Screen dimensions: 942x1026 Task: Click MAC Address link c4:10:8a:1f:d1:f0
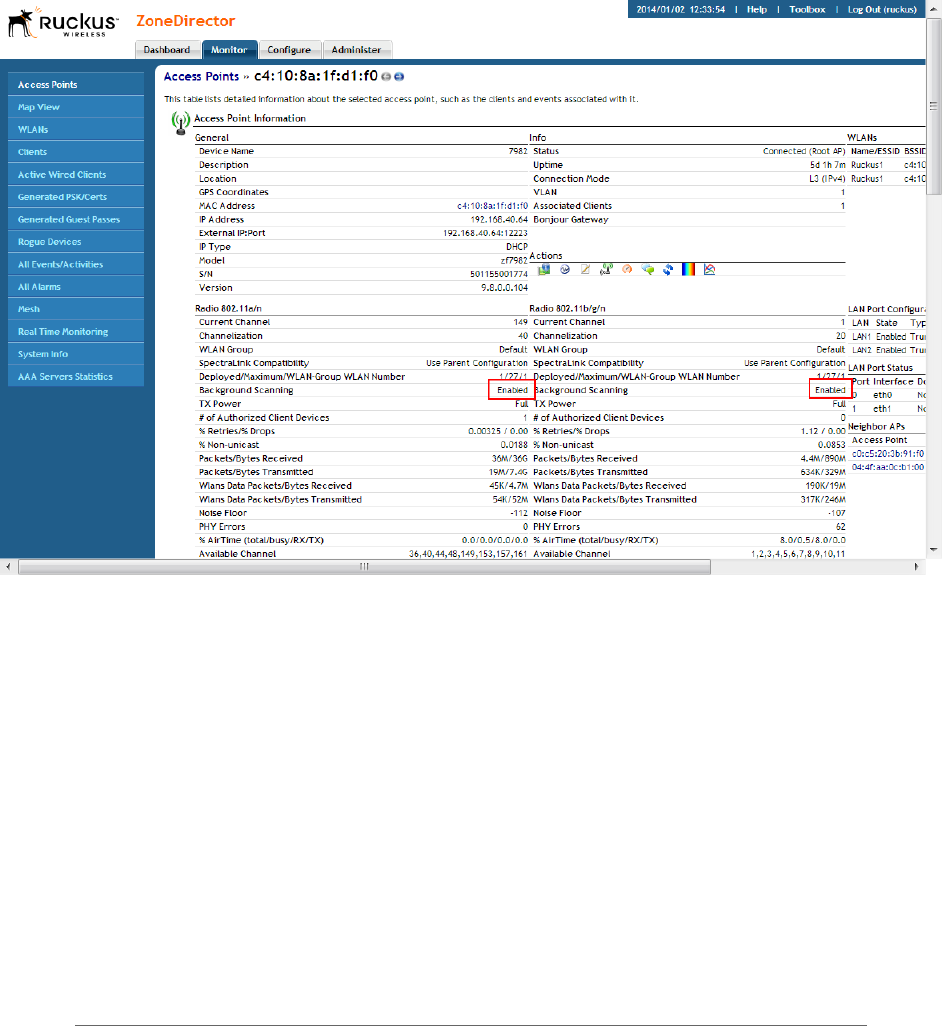click(x=492, y=206)
